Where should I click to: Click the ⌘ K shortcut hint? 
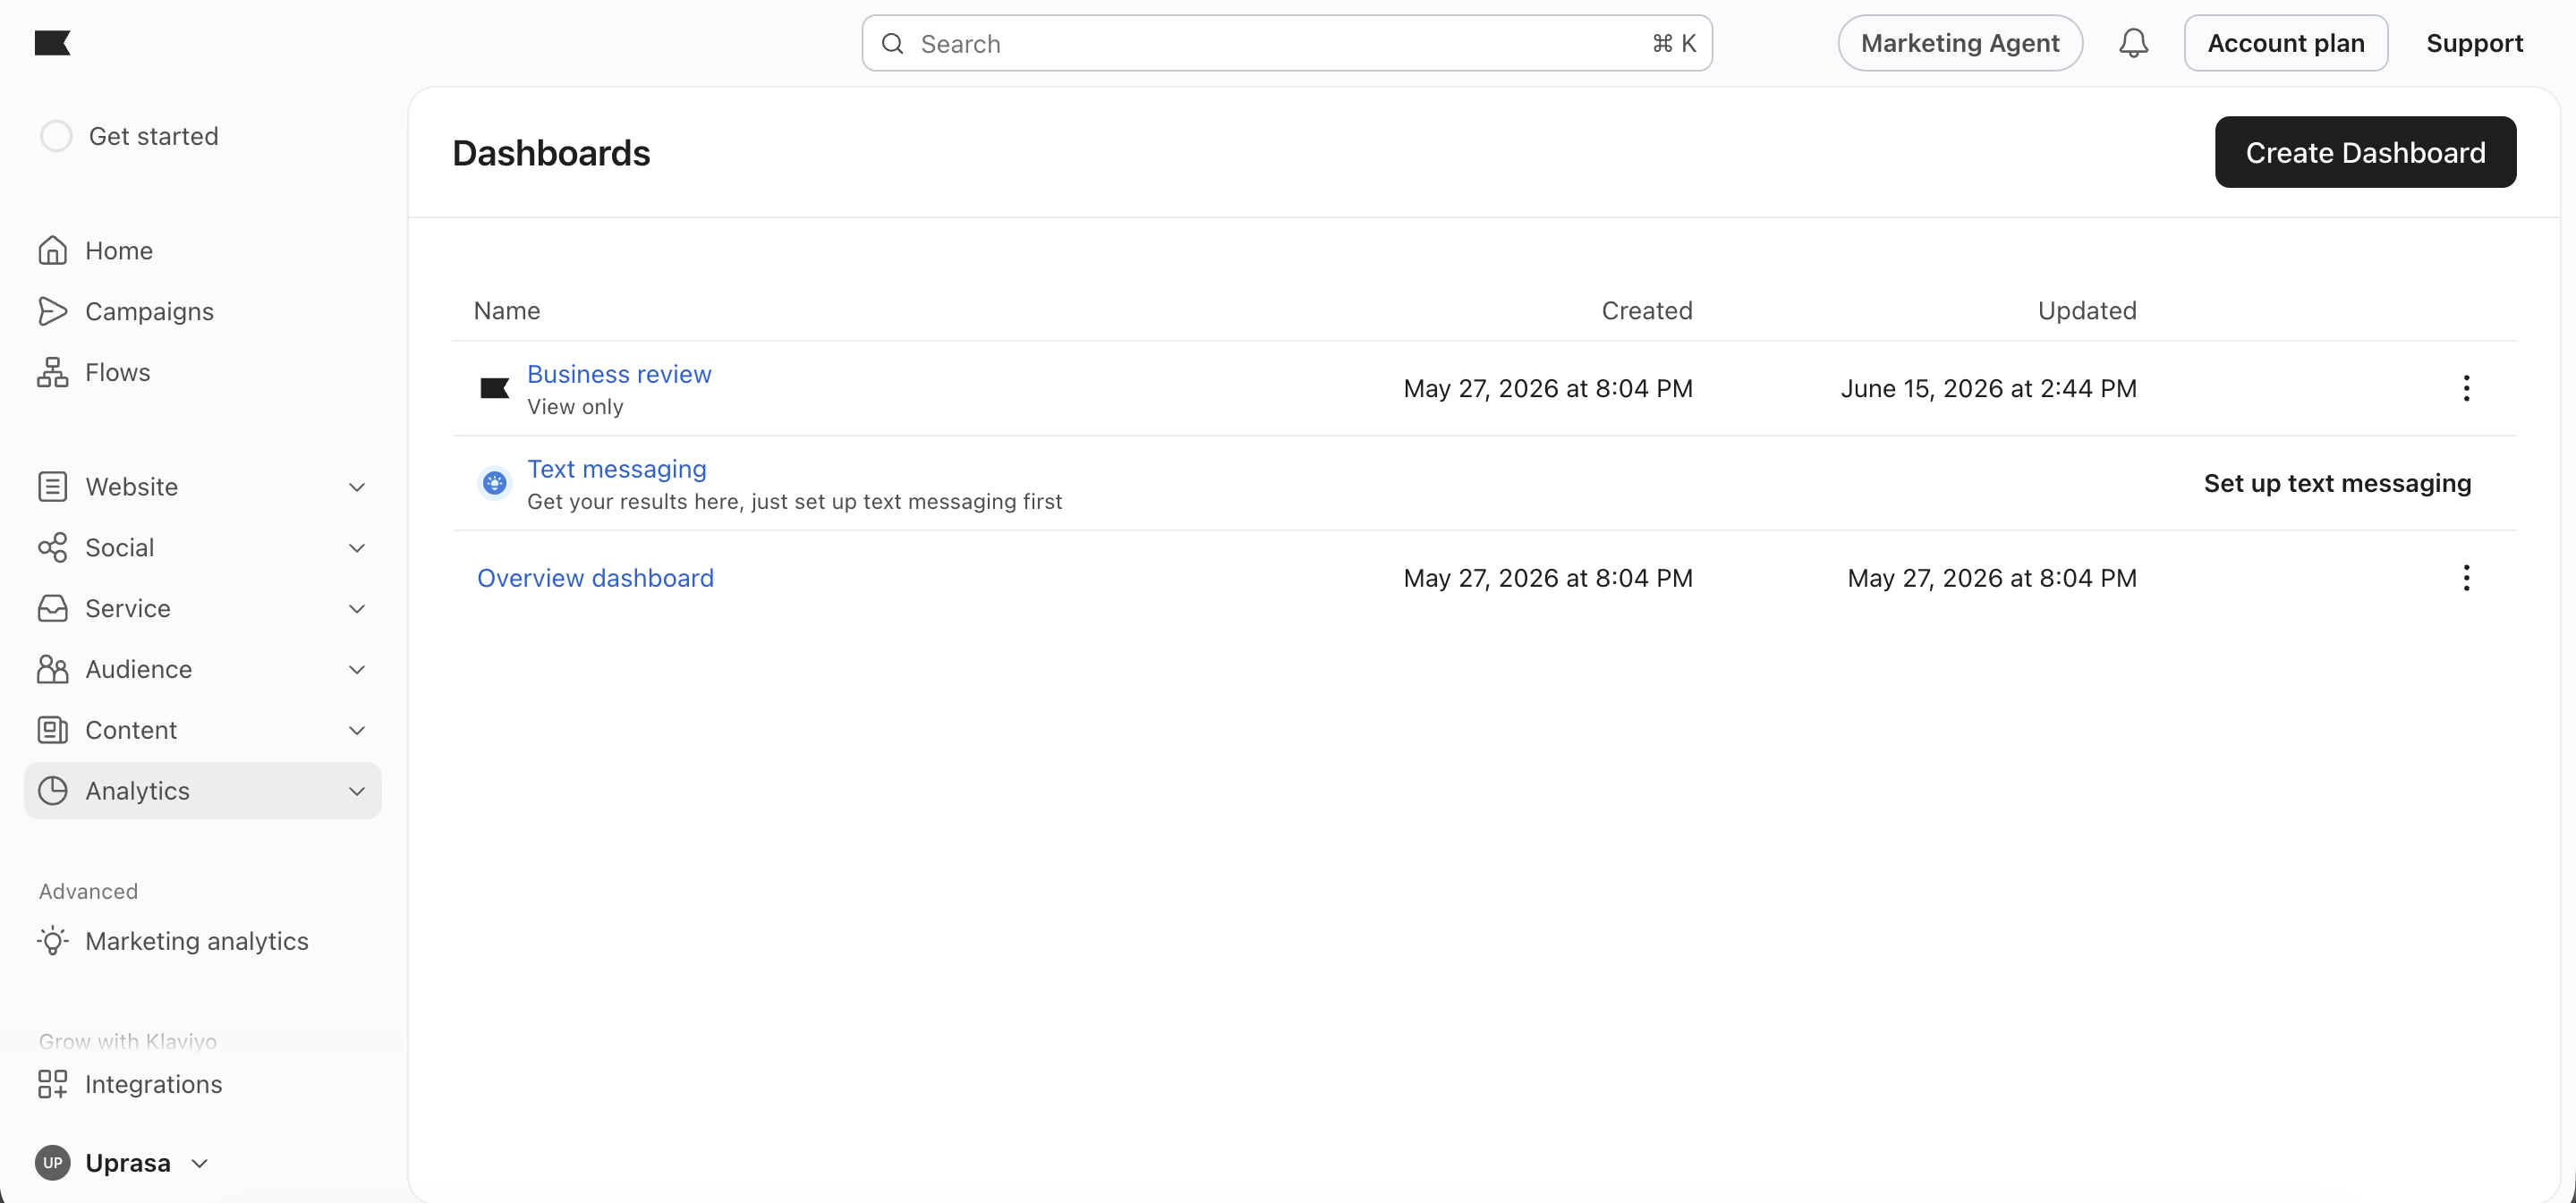click(1674, 43)
